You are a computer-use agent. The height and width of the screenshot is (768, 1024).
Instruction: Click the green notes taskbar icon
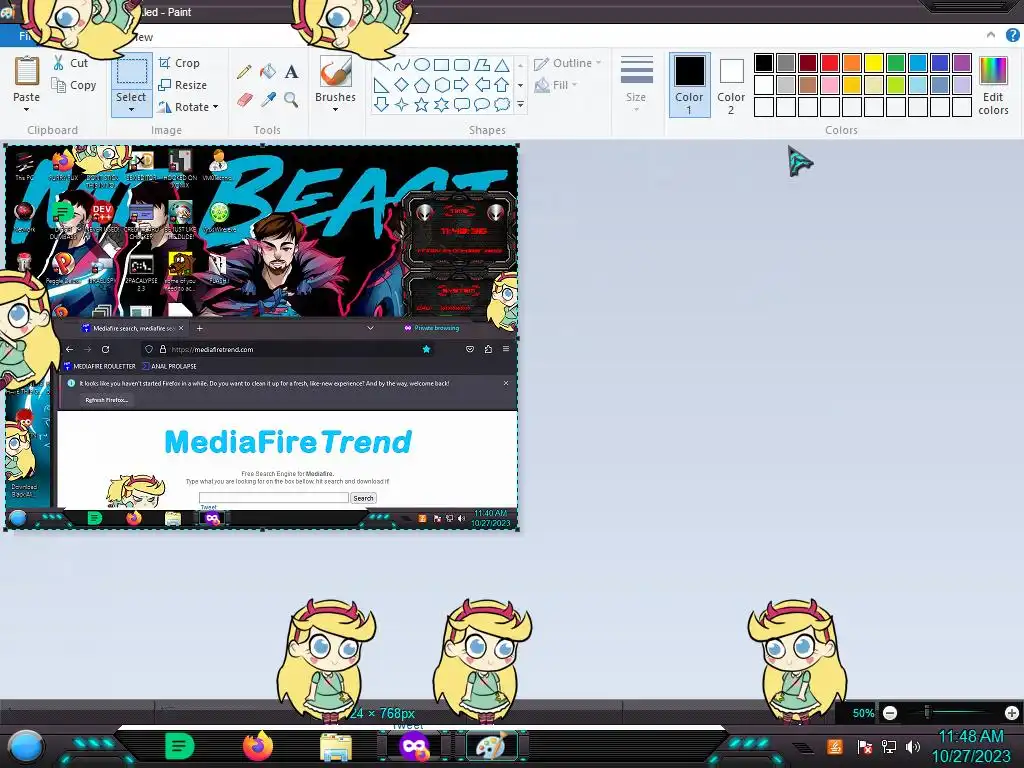[x=179, y=746]
